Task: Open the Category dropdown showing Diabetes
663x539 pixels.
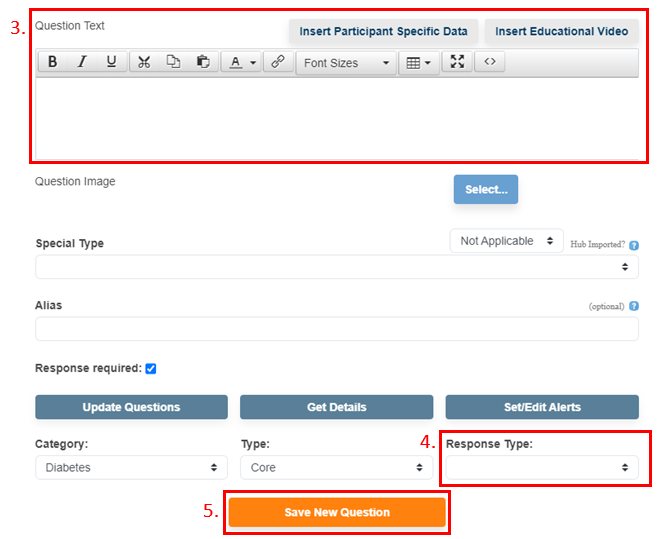Action: (x=131, y=467)
